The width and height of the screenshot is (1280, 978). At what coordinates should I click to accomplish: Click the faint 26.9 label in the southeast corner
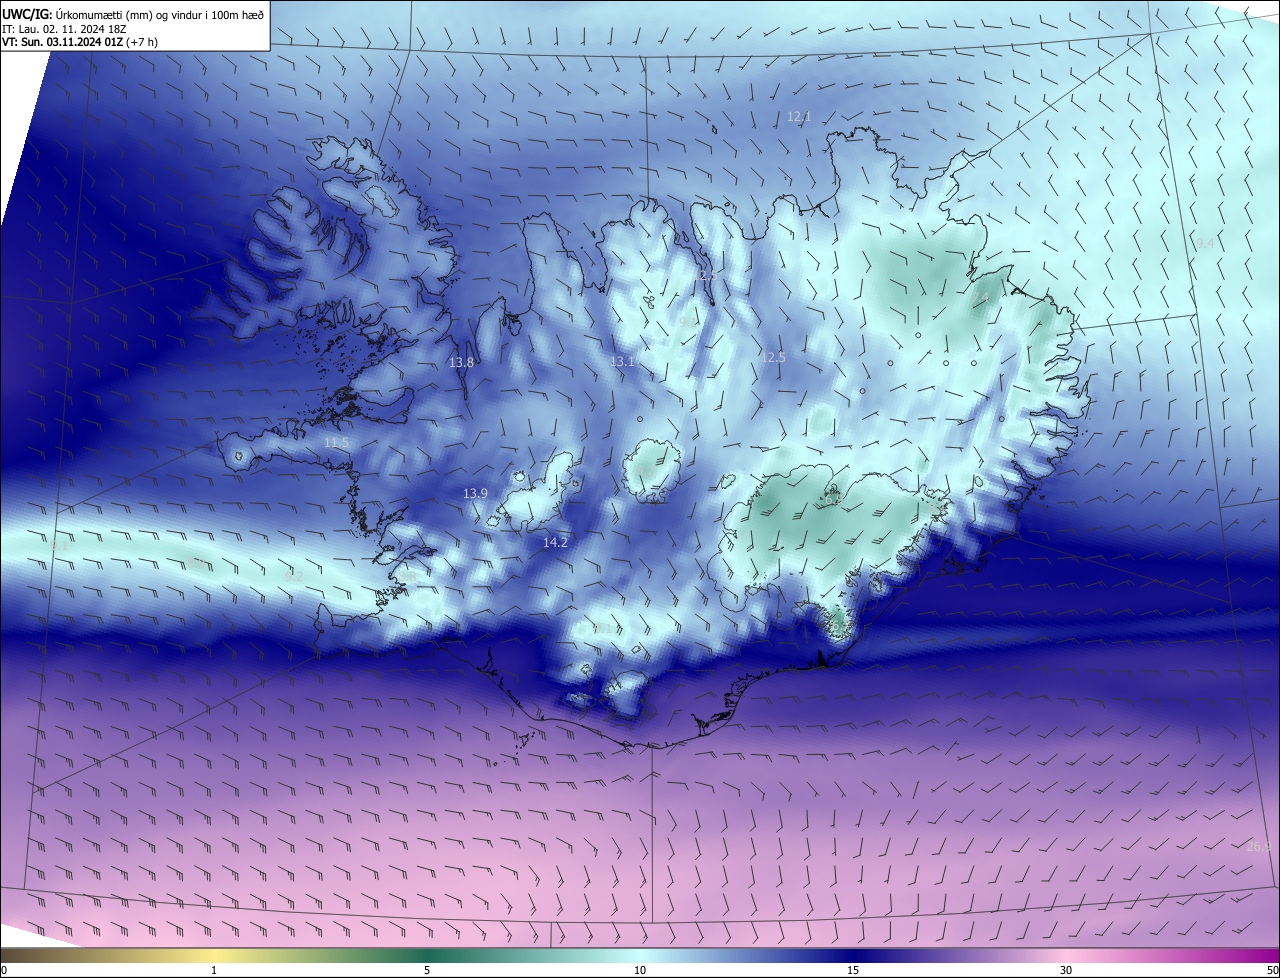(1259, 847)
